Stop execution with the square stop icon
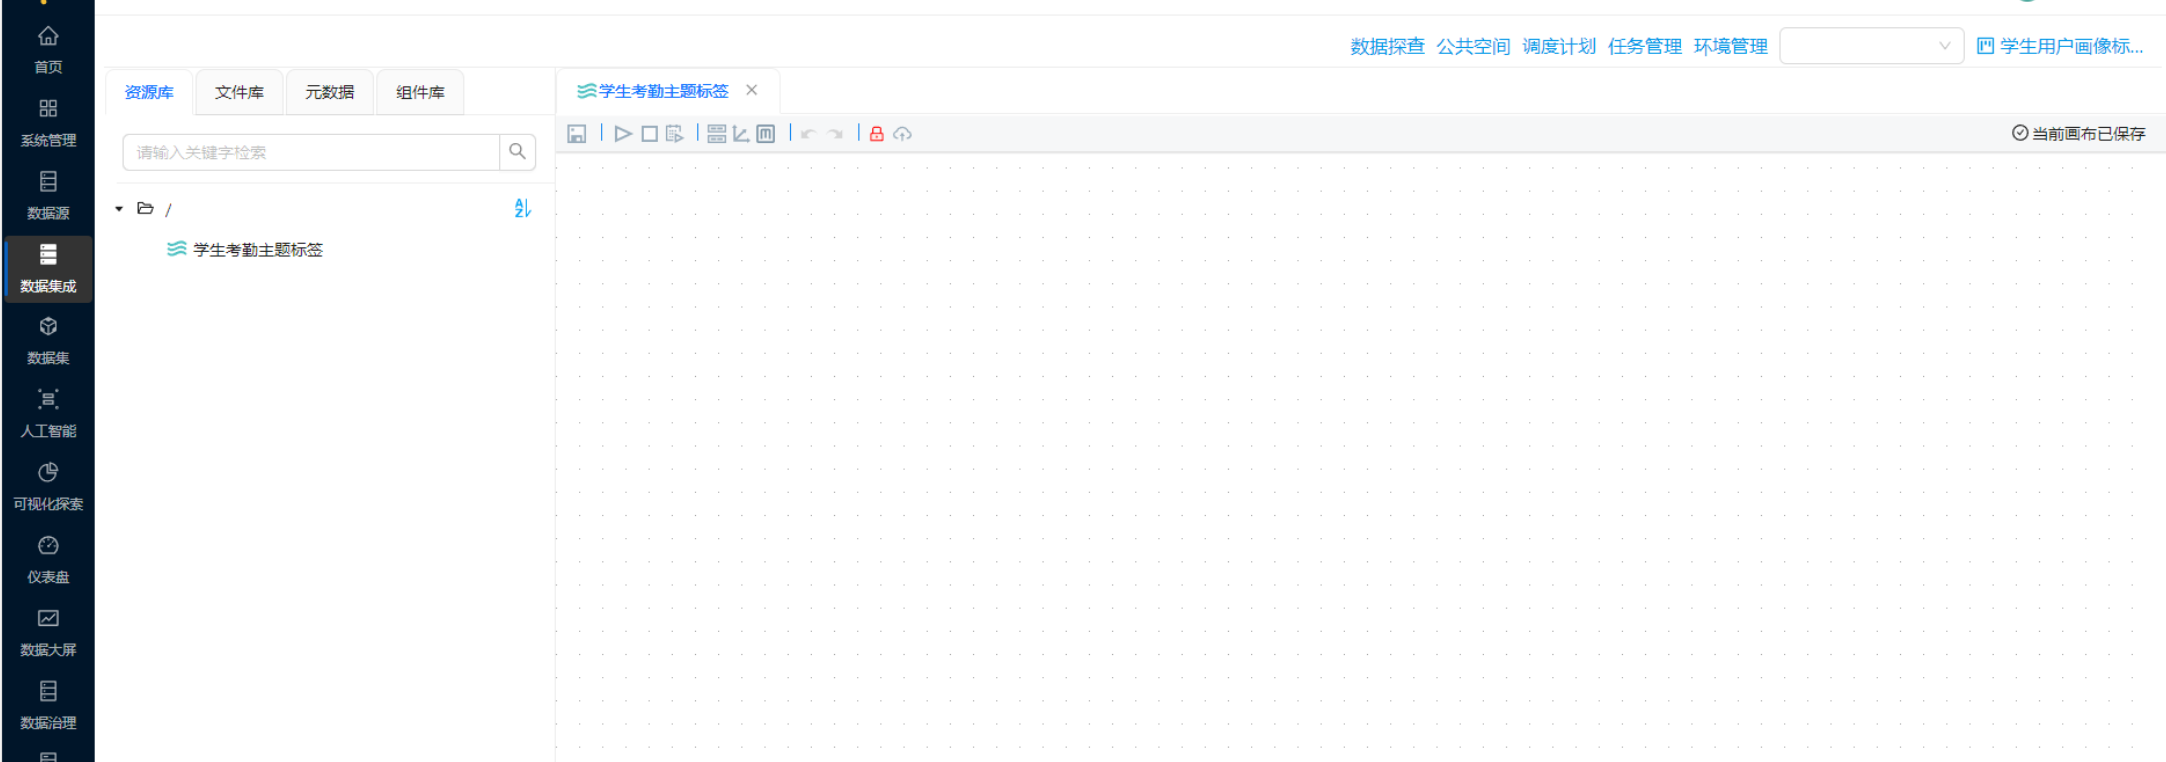 (x=649, y=134)
